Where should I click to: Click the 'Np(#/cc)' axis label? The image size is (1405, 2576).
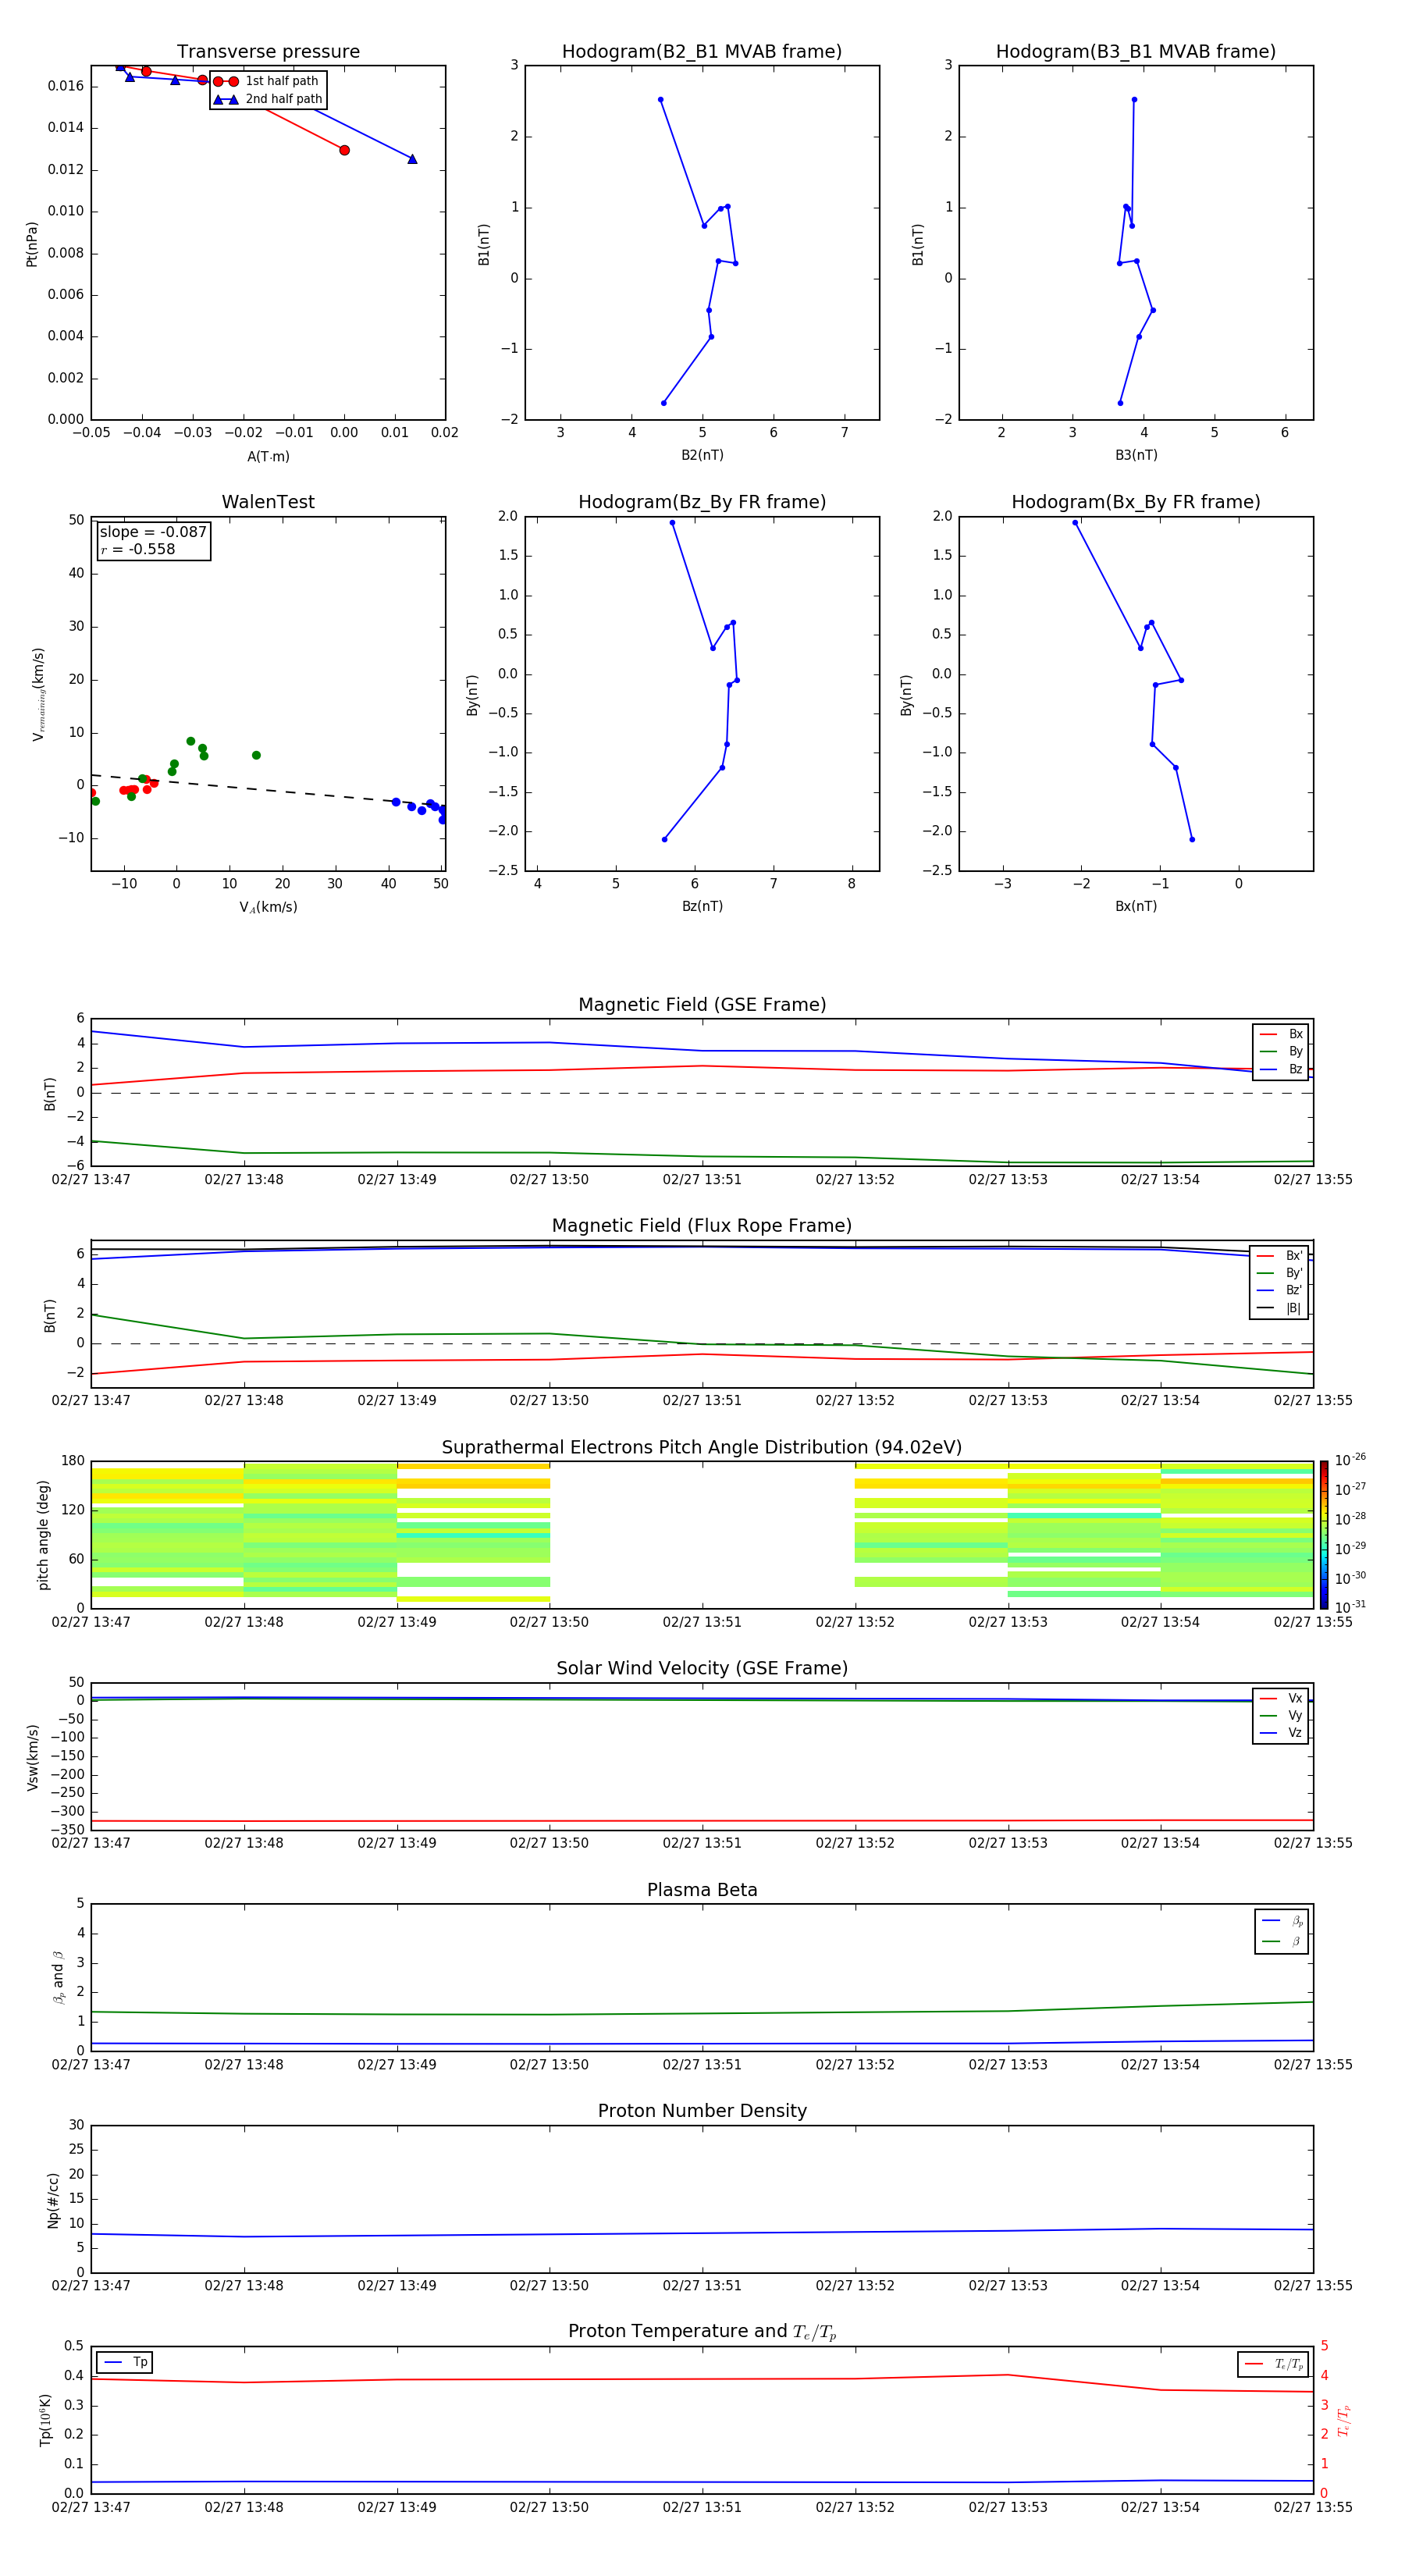[x=54, y=2200]
